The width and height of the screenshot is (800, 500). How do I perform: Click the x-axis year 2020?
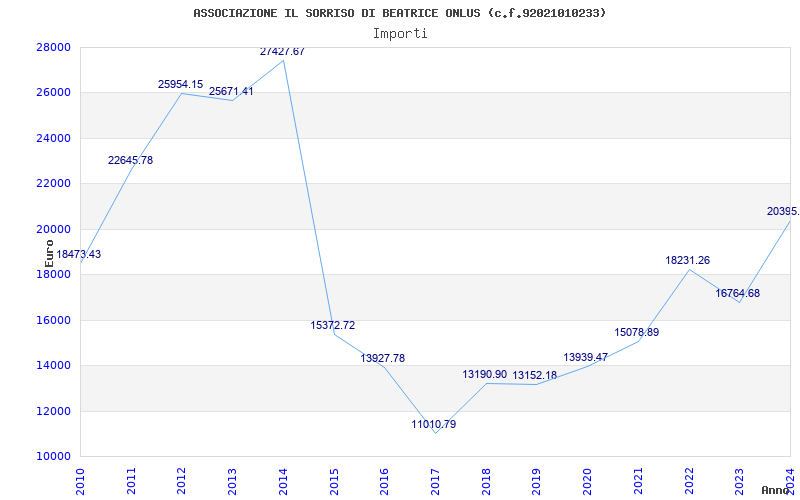[x=587, y=481]
